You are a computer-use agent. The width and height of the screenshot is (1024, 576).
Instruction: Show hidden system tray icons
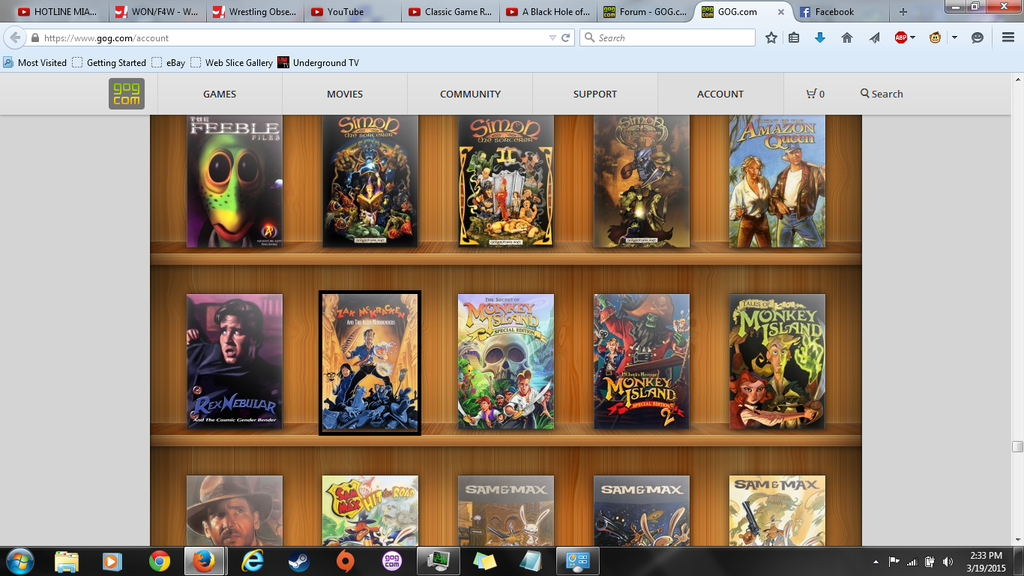click(875, 562)
